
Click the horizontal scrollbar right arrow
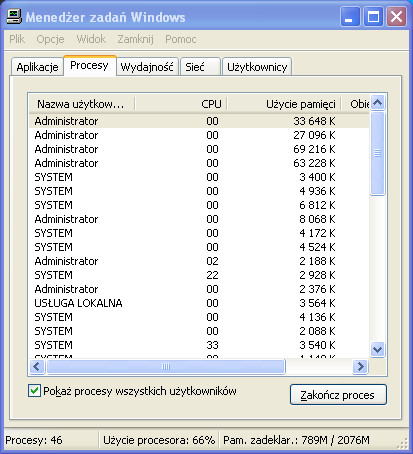[360, 367]
